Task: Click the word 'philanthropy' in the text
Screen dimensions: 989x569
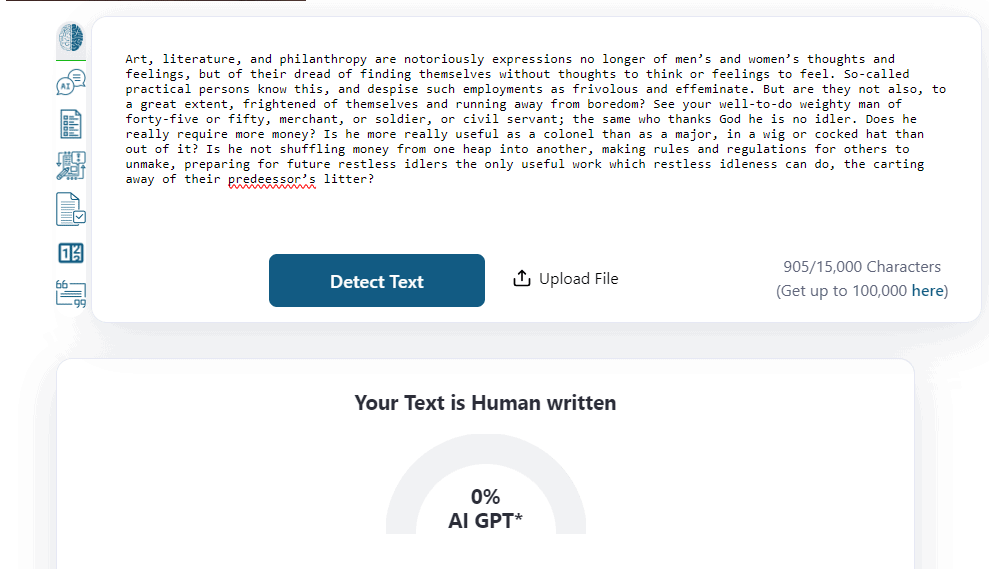Action: click(x=323, y=59)
